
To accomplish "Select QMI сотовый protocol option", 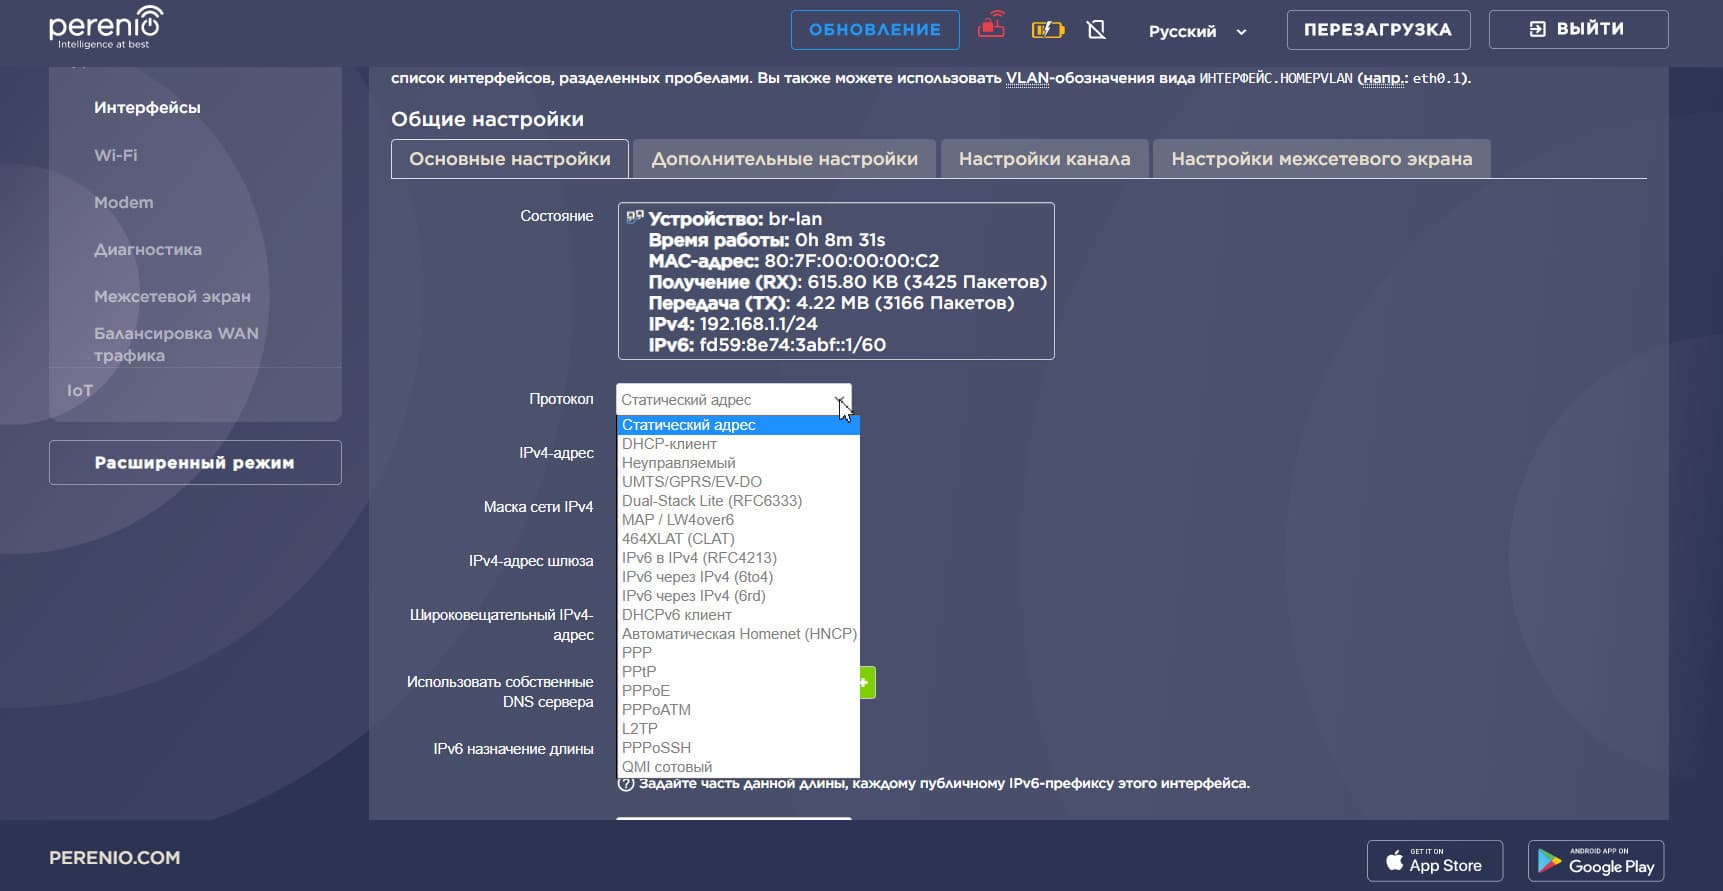I will (x=738, y=767).
